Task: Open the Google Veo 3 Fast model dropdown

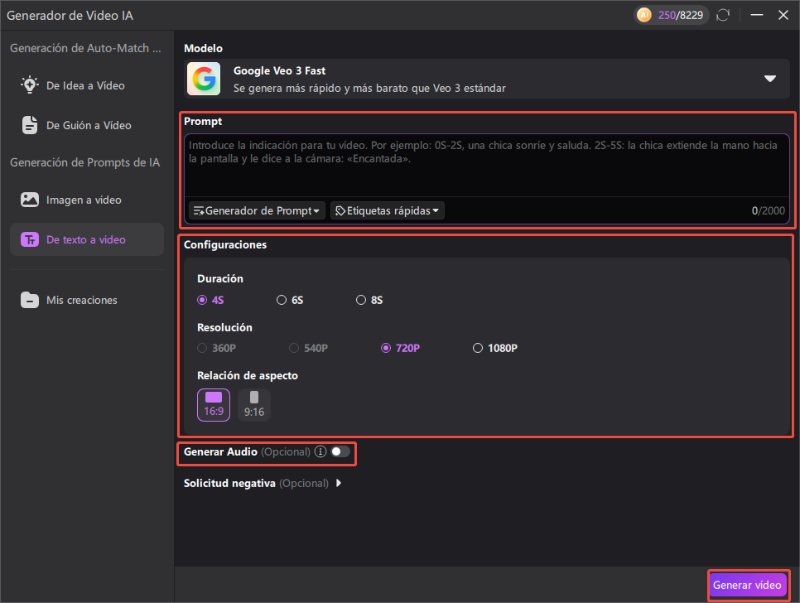Action: point(770,78)
